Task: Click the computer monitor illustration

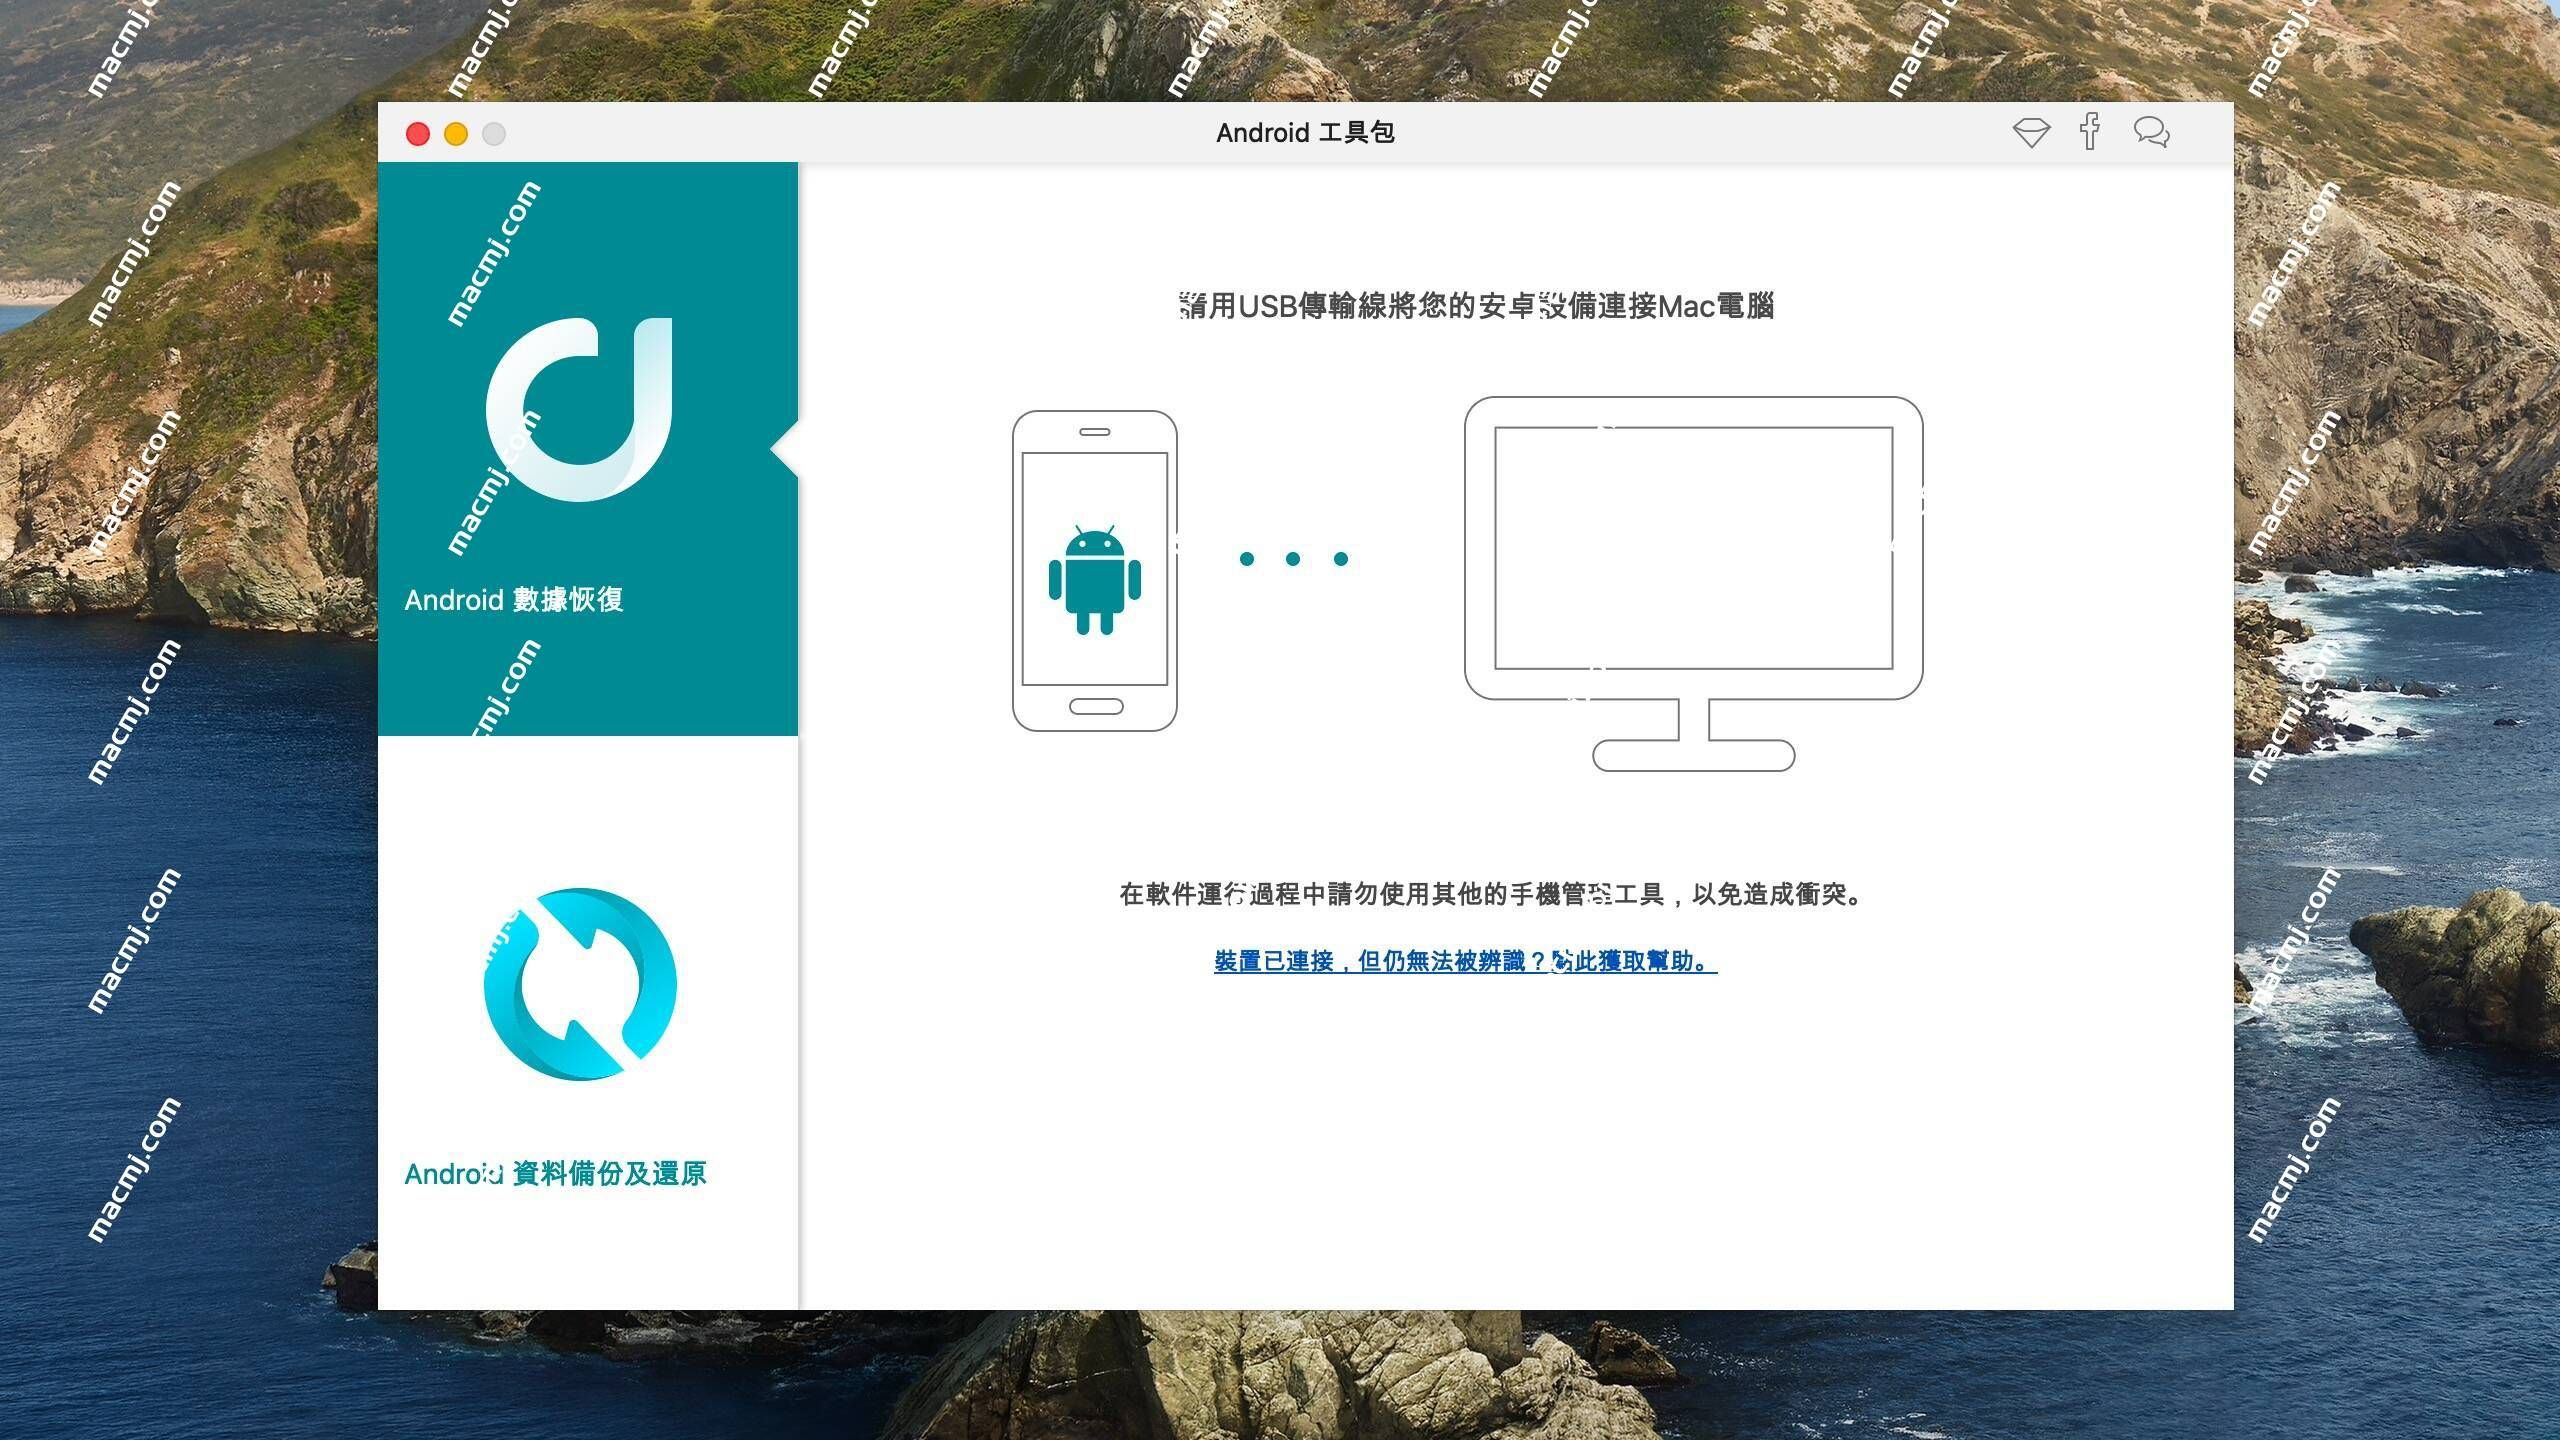Action: click(1693, 584)
